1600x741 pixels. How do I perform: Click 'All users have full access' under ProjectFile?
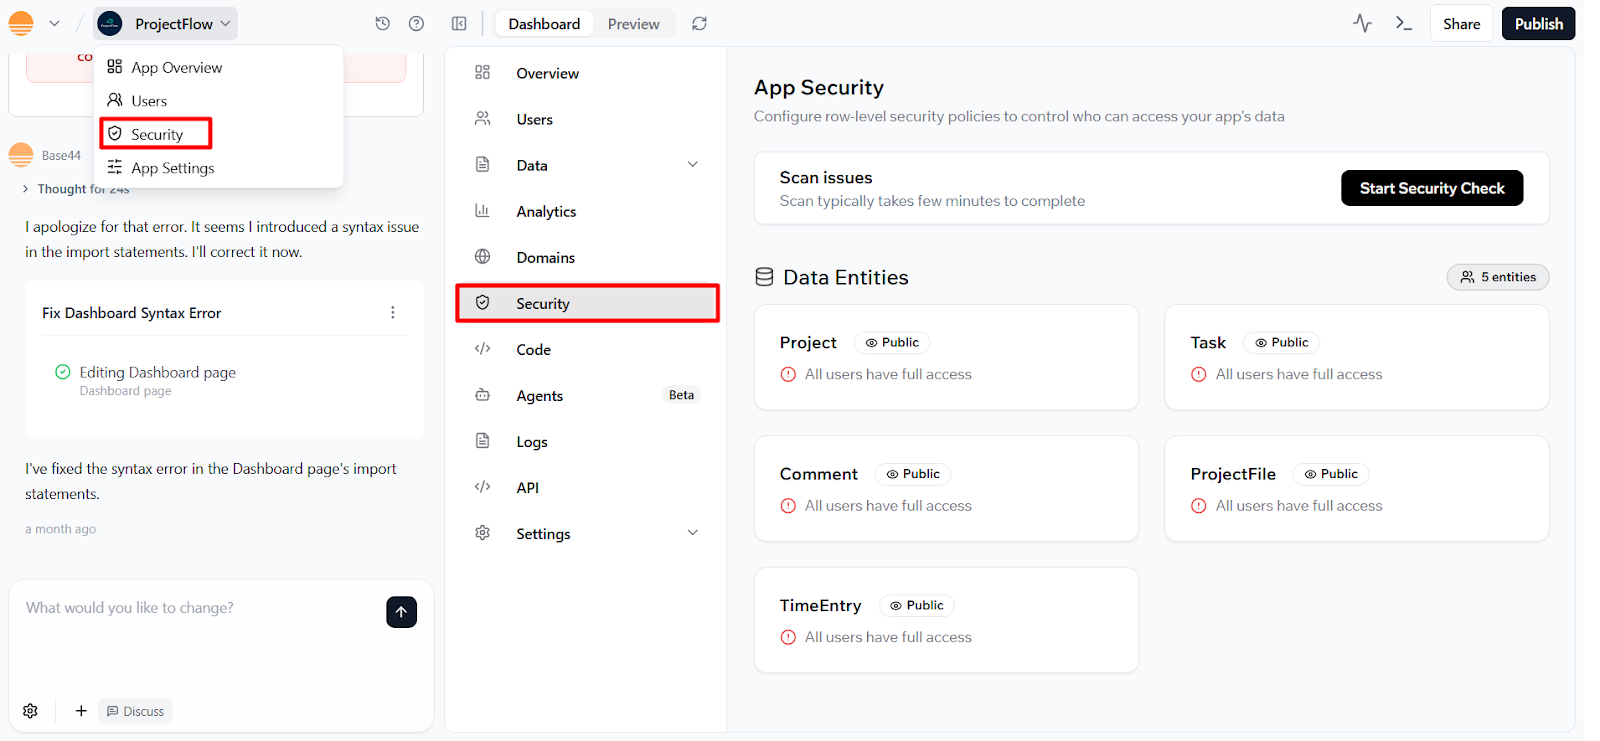(x=1299, y=506)
